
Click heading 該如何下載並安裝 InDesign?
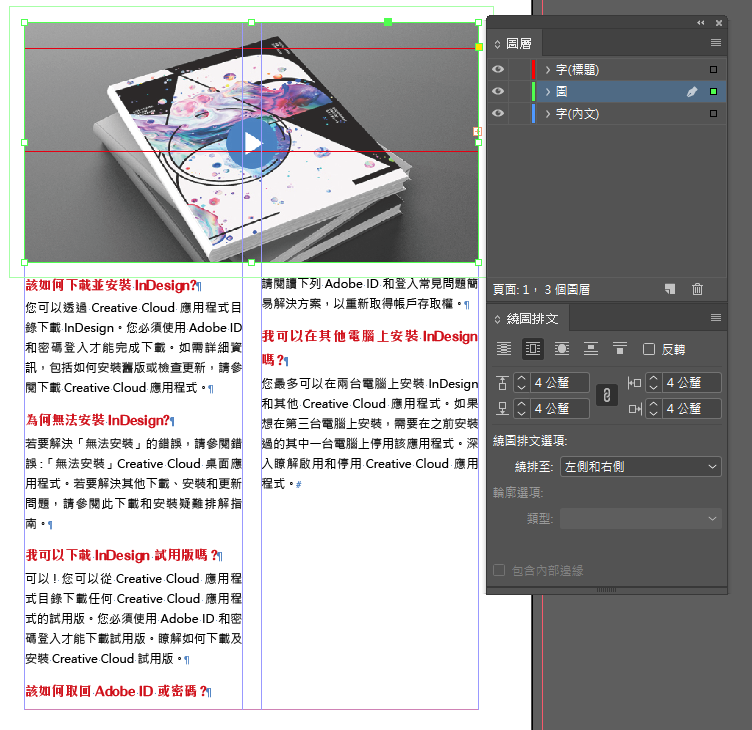111,286
